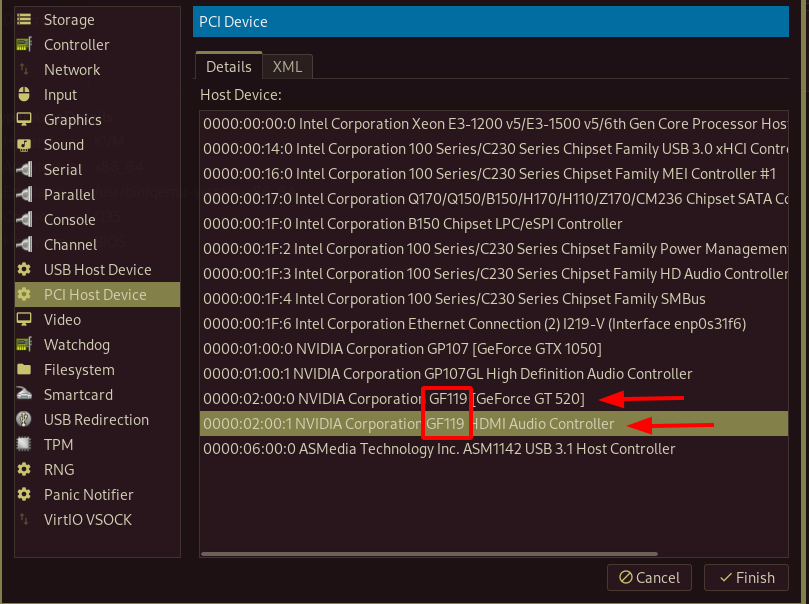
Task: Select Network in the hardware list
Action: point(72,70)
